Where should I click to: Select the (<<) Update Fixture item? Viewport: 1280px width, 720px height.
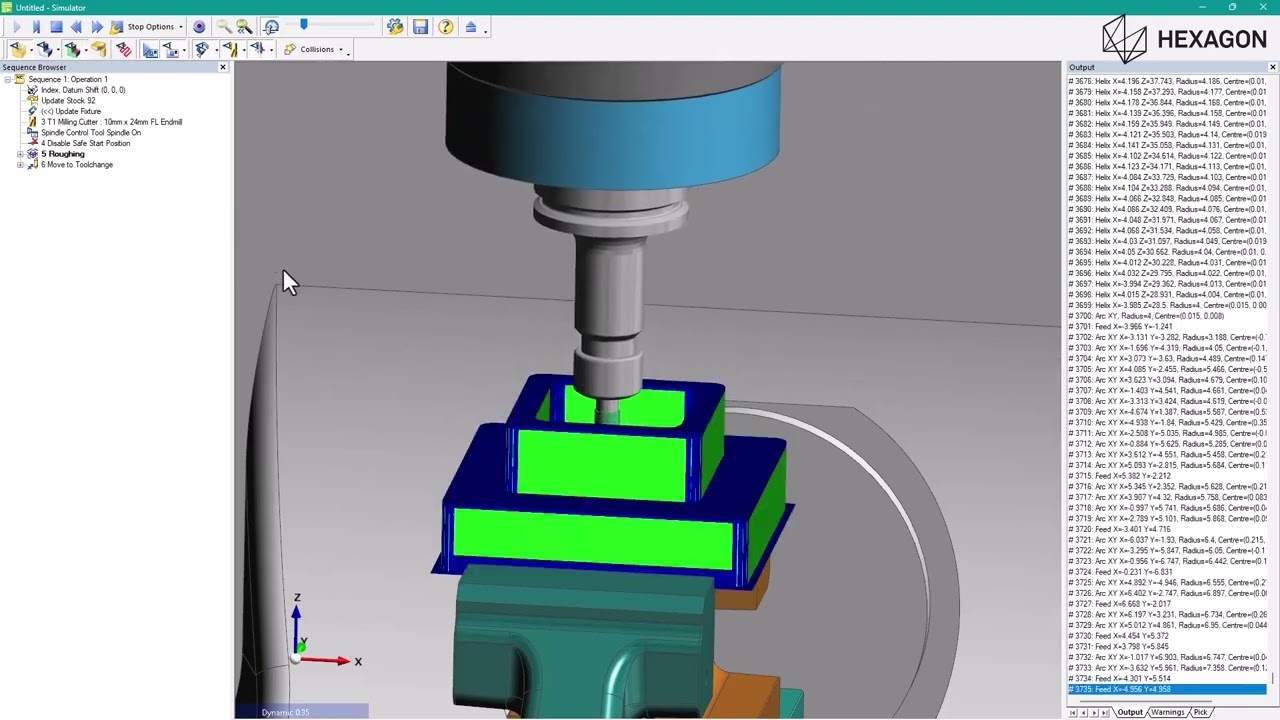coord(70,111)
